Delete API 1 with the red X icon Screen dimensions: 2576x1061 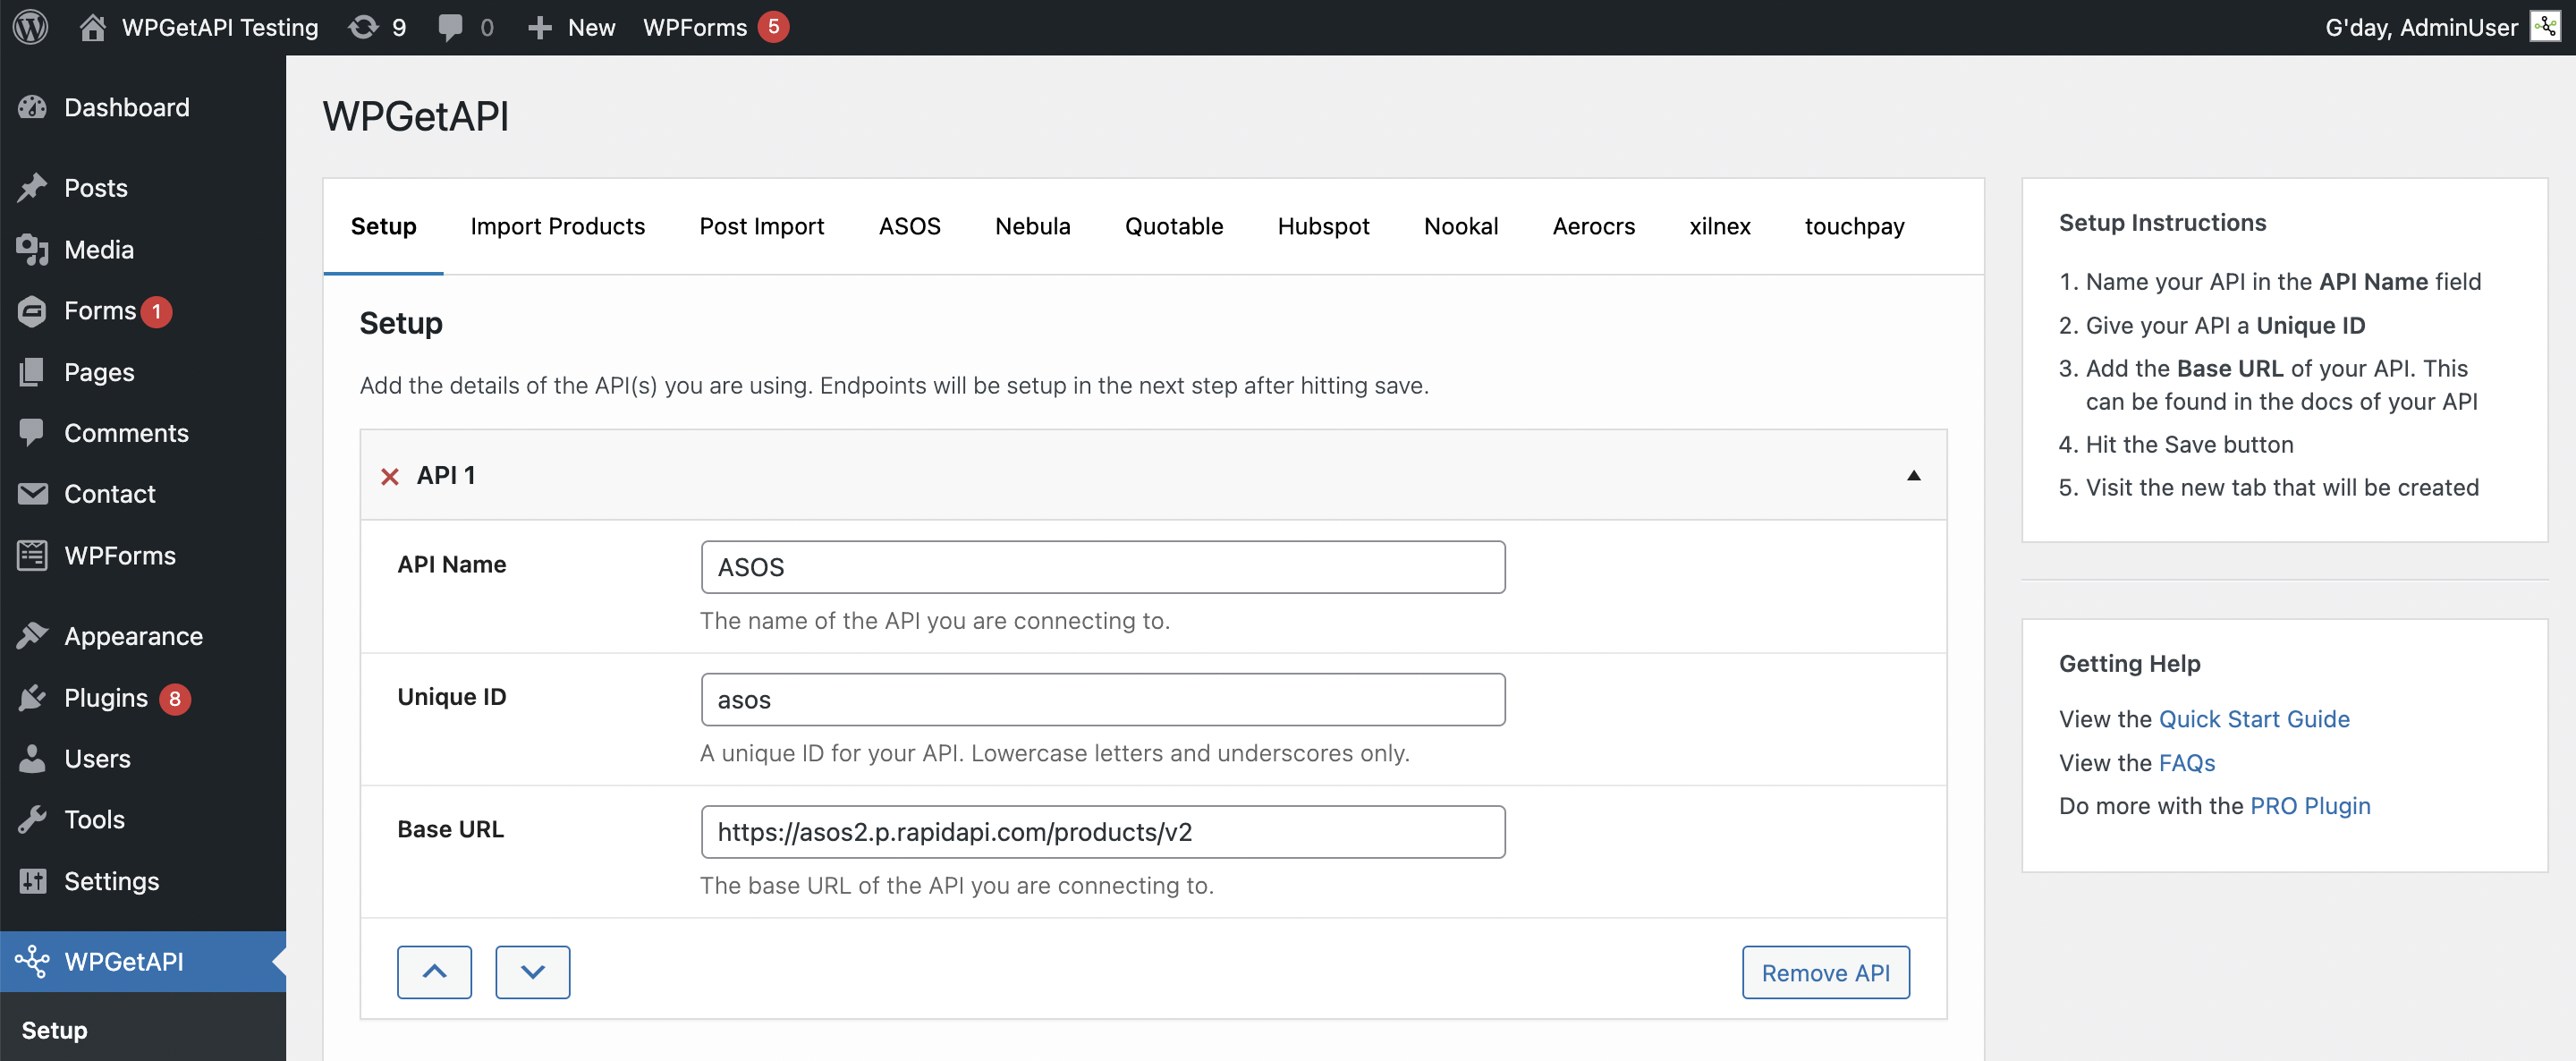390,476
